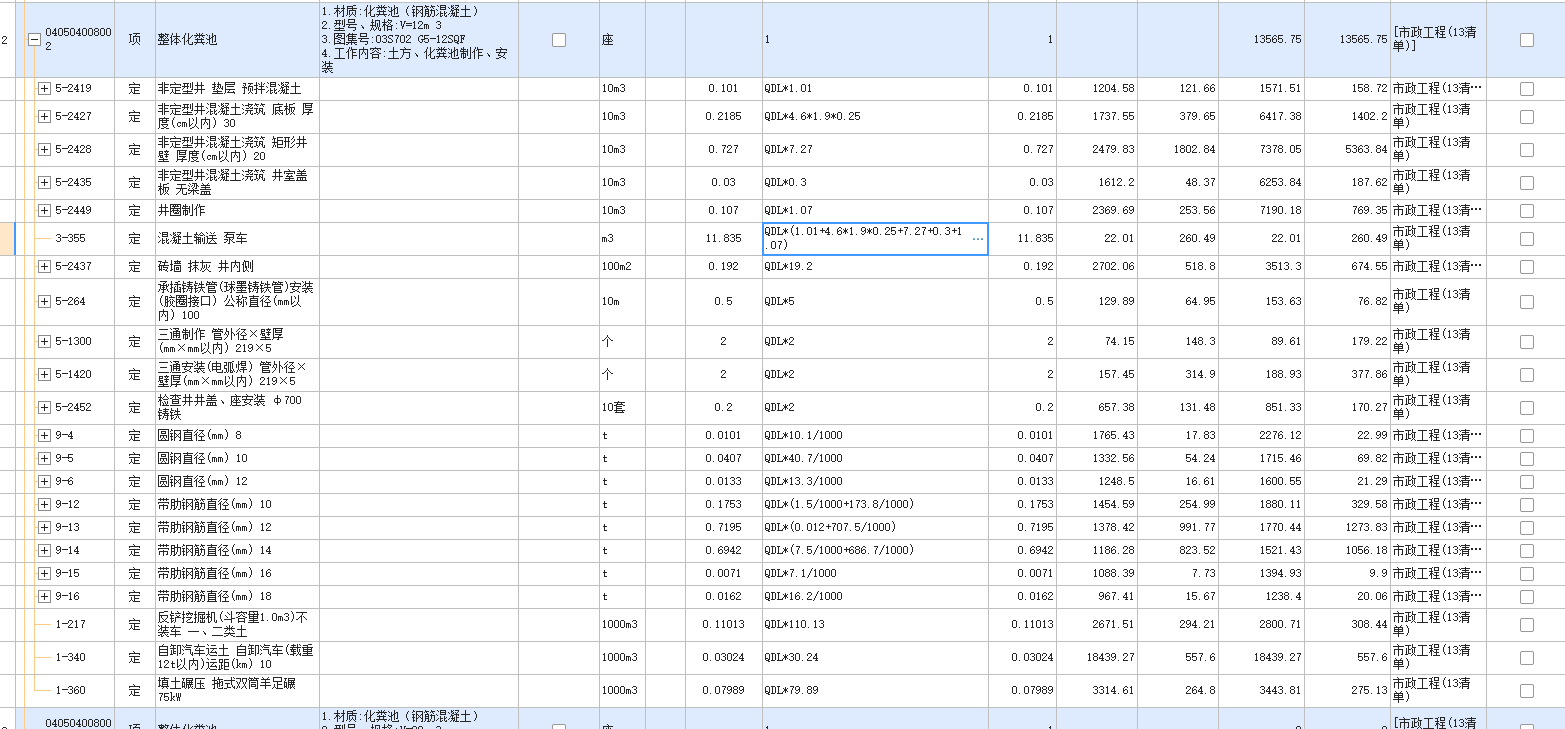Tick the checkbox for row 1-340
Screen dimensions: 1565x729
[1526, 658]
